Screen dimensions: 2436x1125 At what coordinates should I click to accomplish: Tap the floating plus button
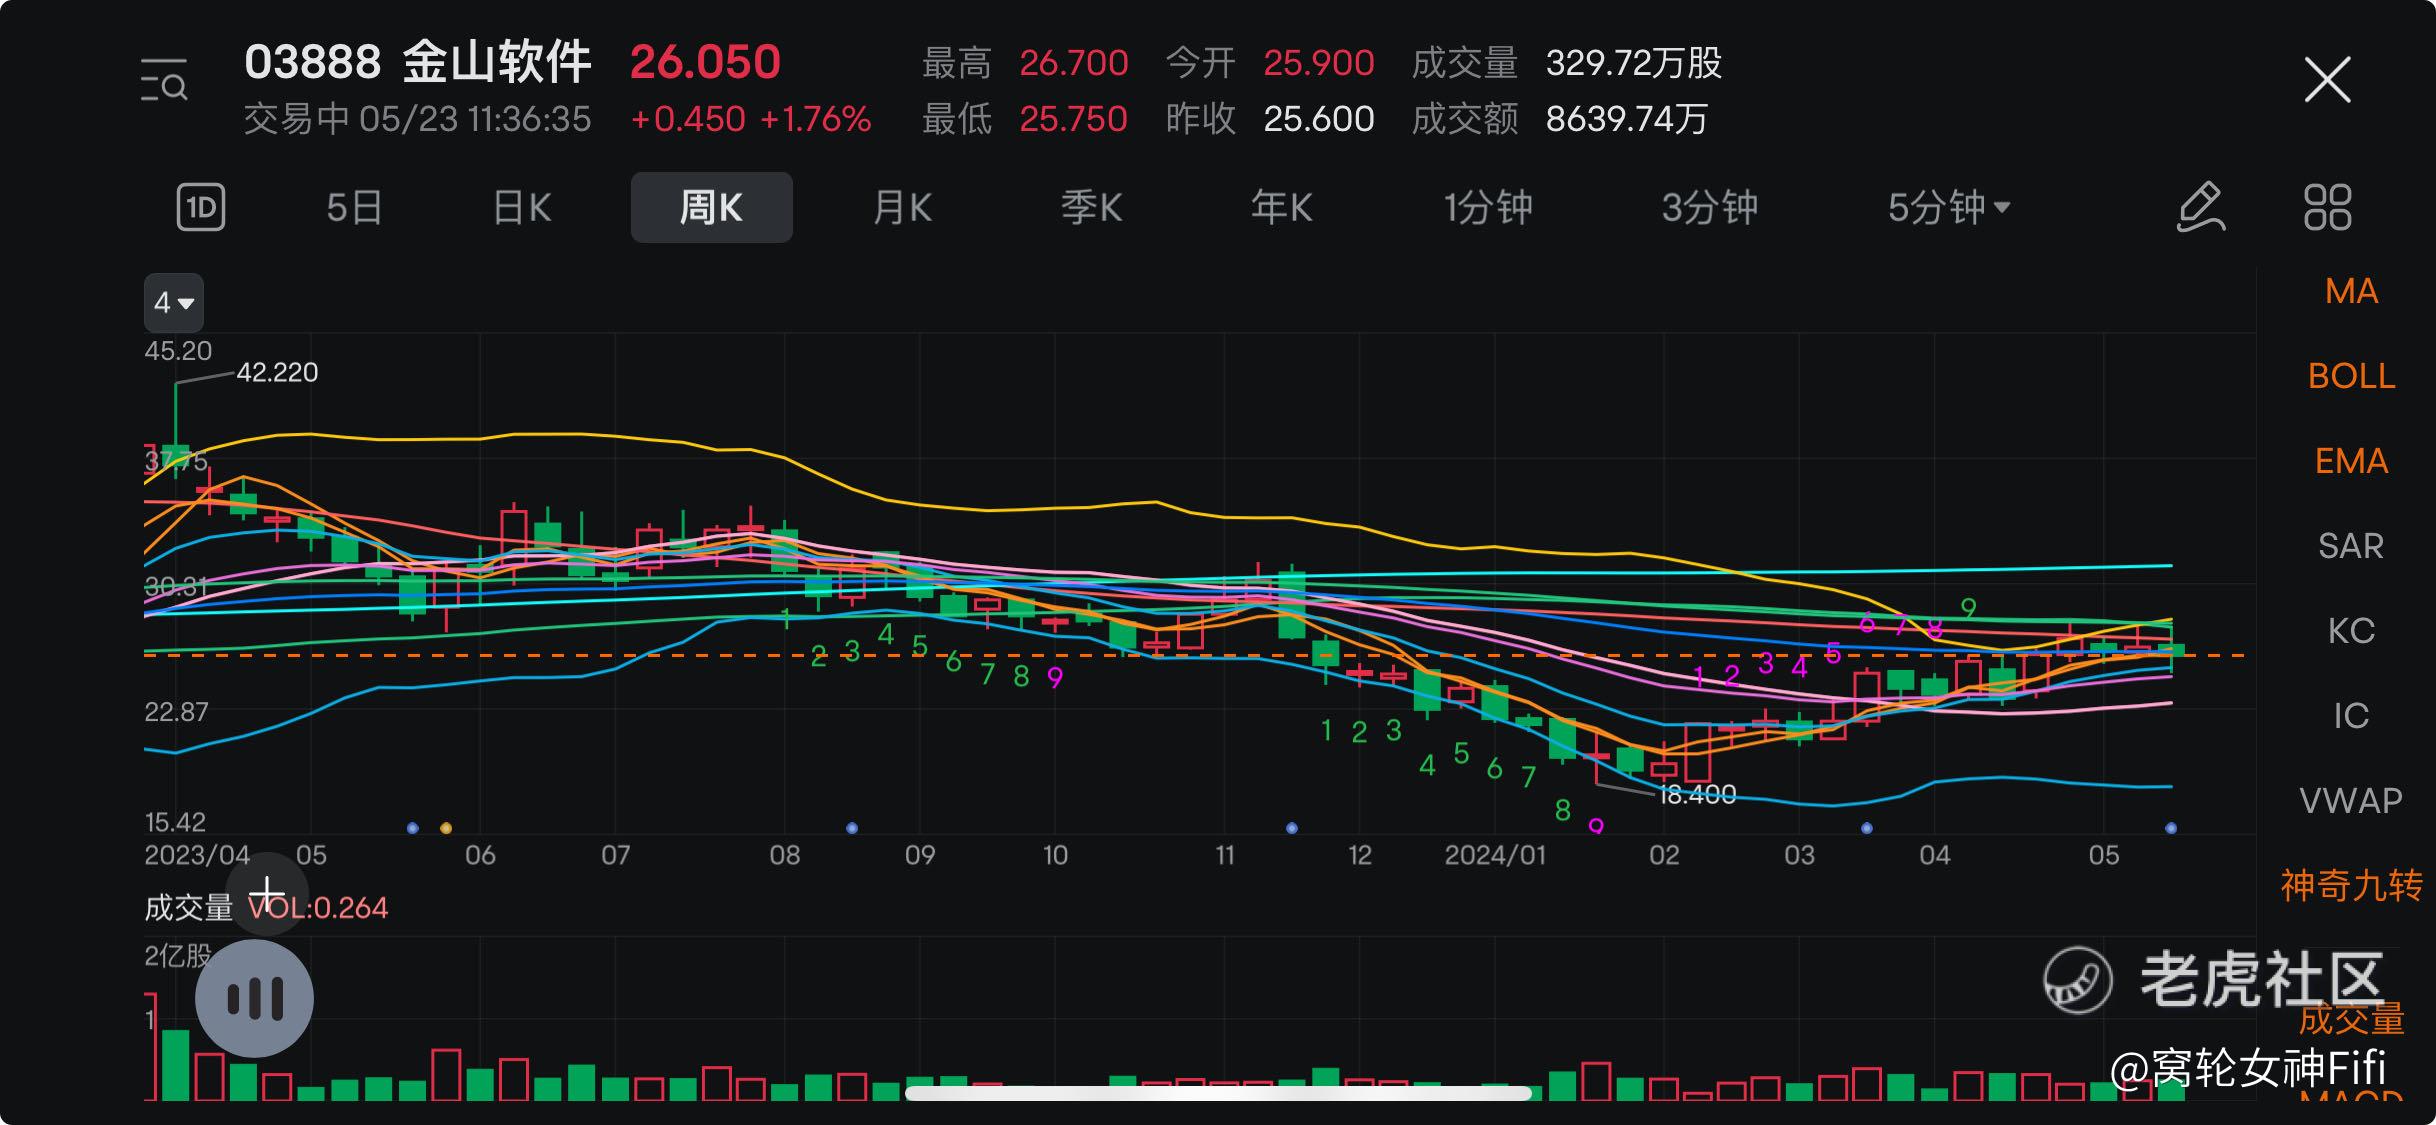[x=267, y=893]
